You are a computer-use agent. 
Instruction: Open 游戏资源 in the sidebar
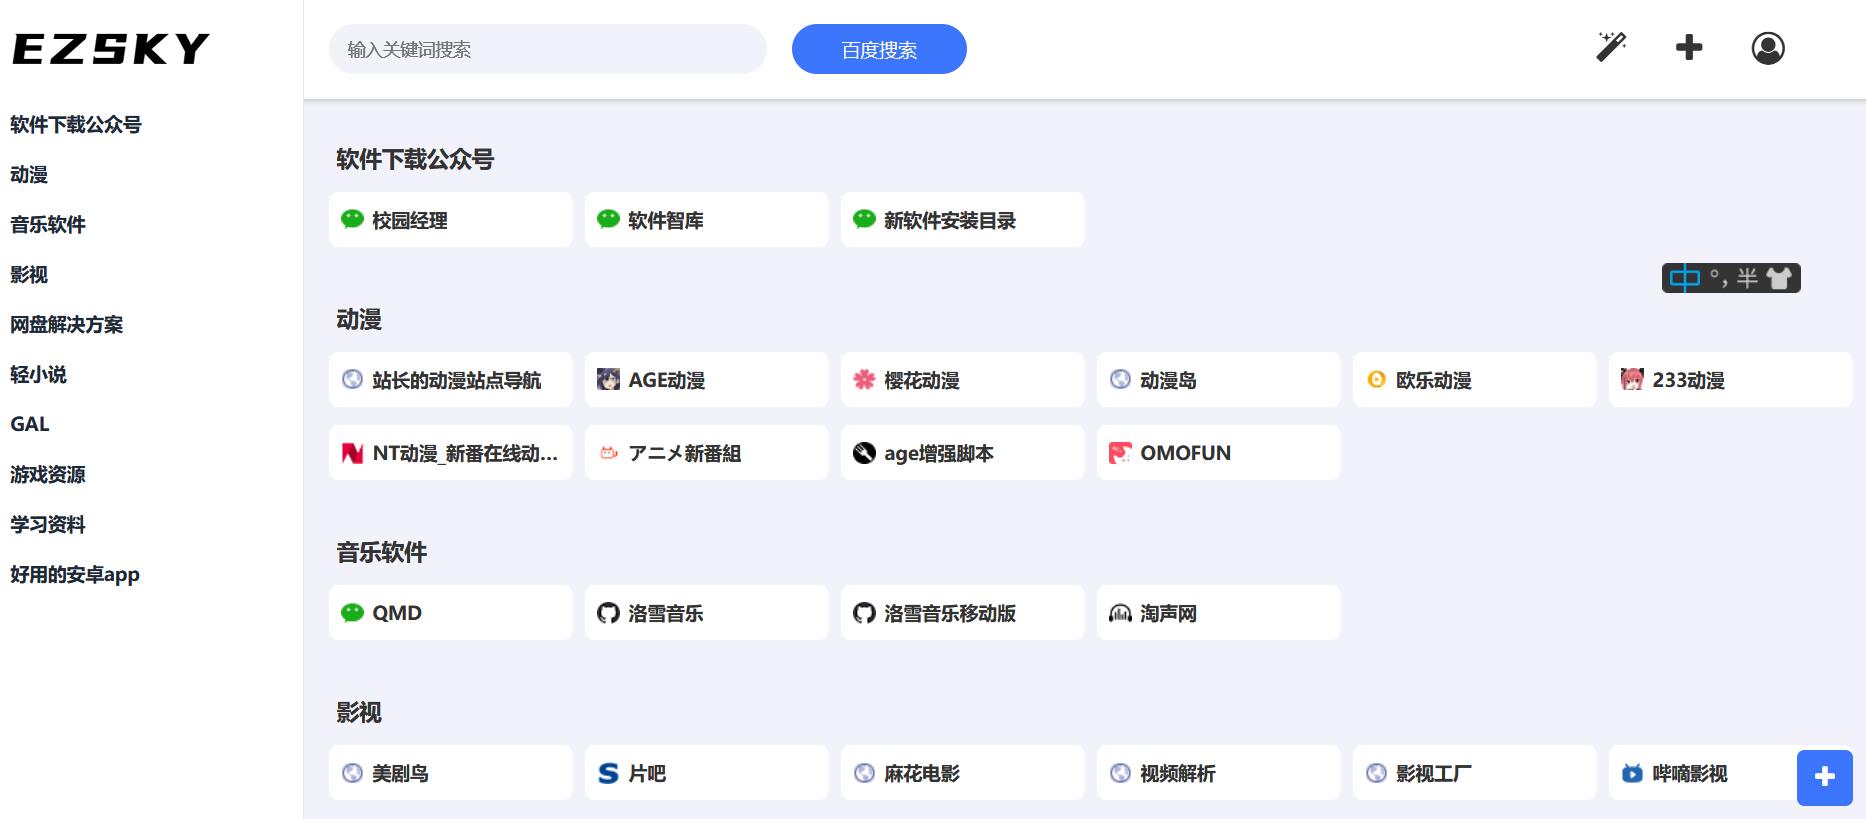48,475
